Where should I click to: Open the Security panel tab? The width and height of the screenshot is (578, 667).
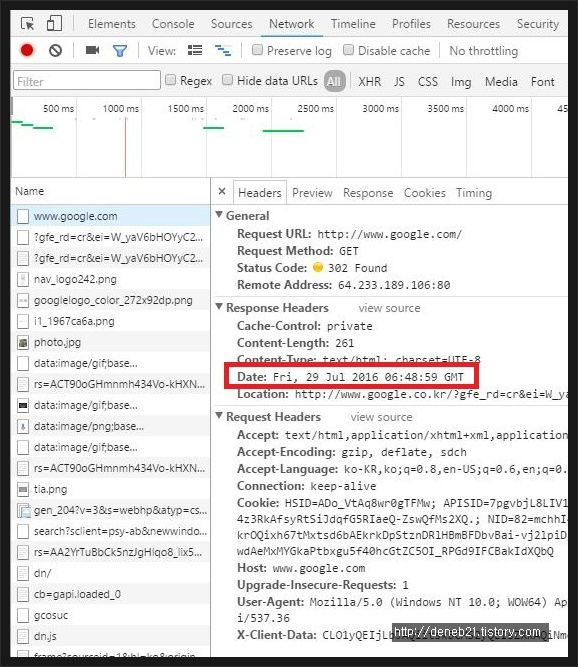(538, 24)
